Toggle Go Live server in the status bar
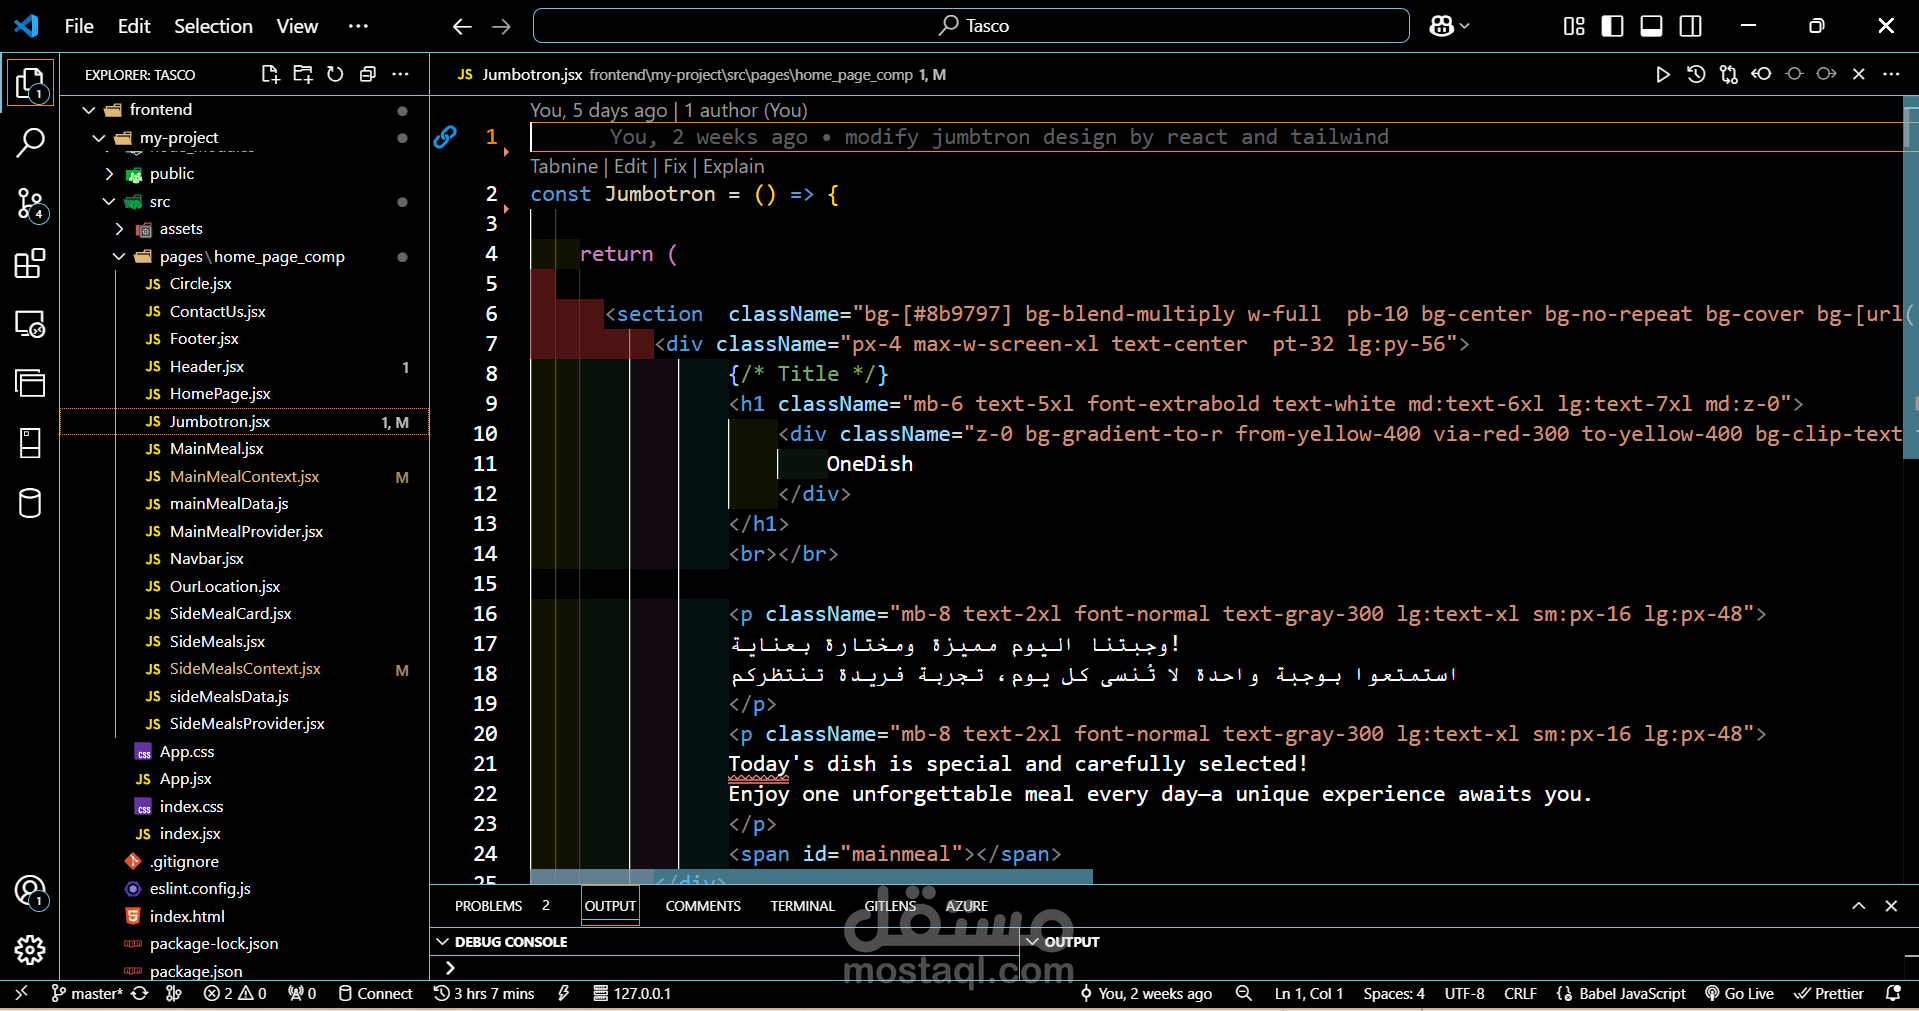Screen dimensions: 1919x1011 pyautogui.click(x=1739, y=993)
